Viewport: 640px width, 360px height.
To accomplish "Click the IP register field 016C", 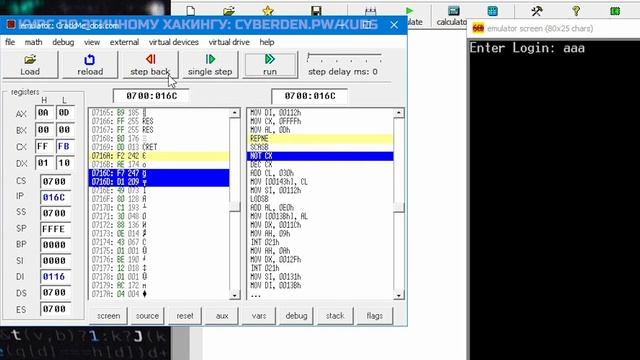I will [x=55, y=197].
